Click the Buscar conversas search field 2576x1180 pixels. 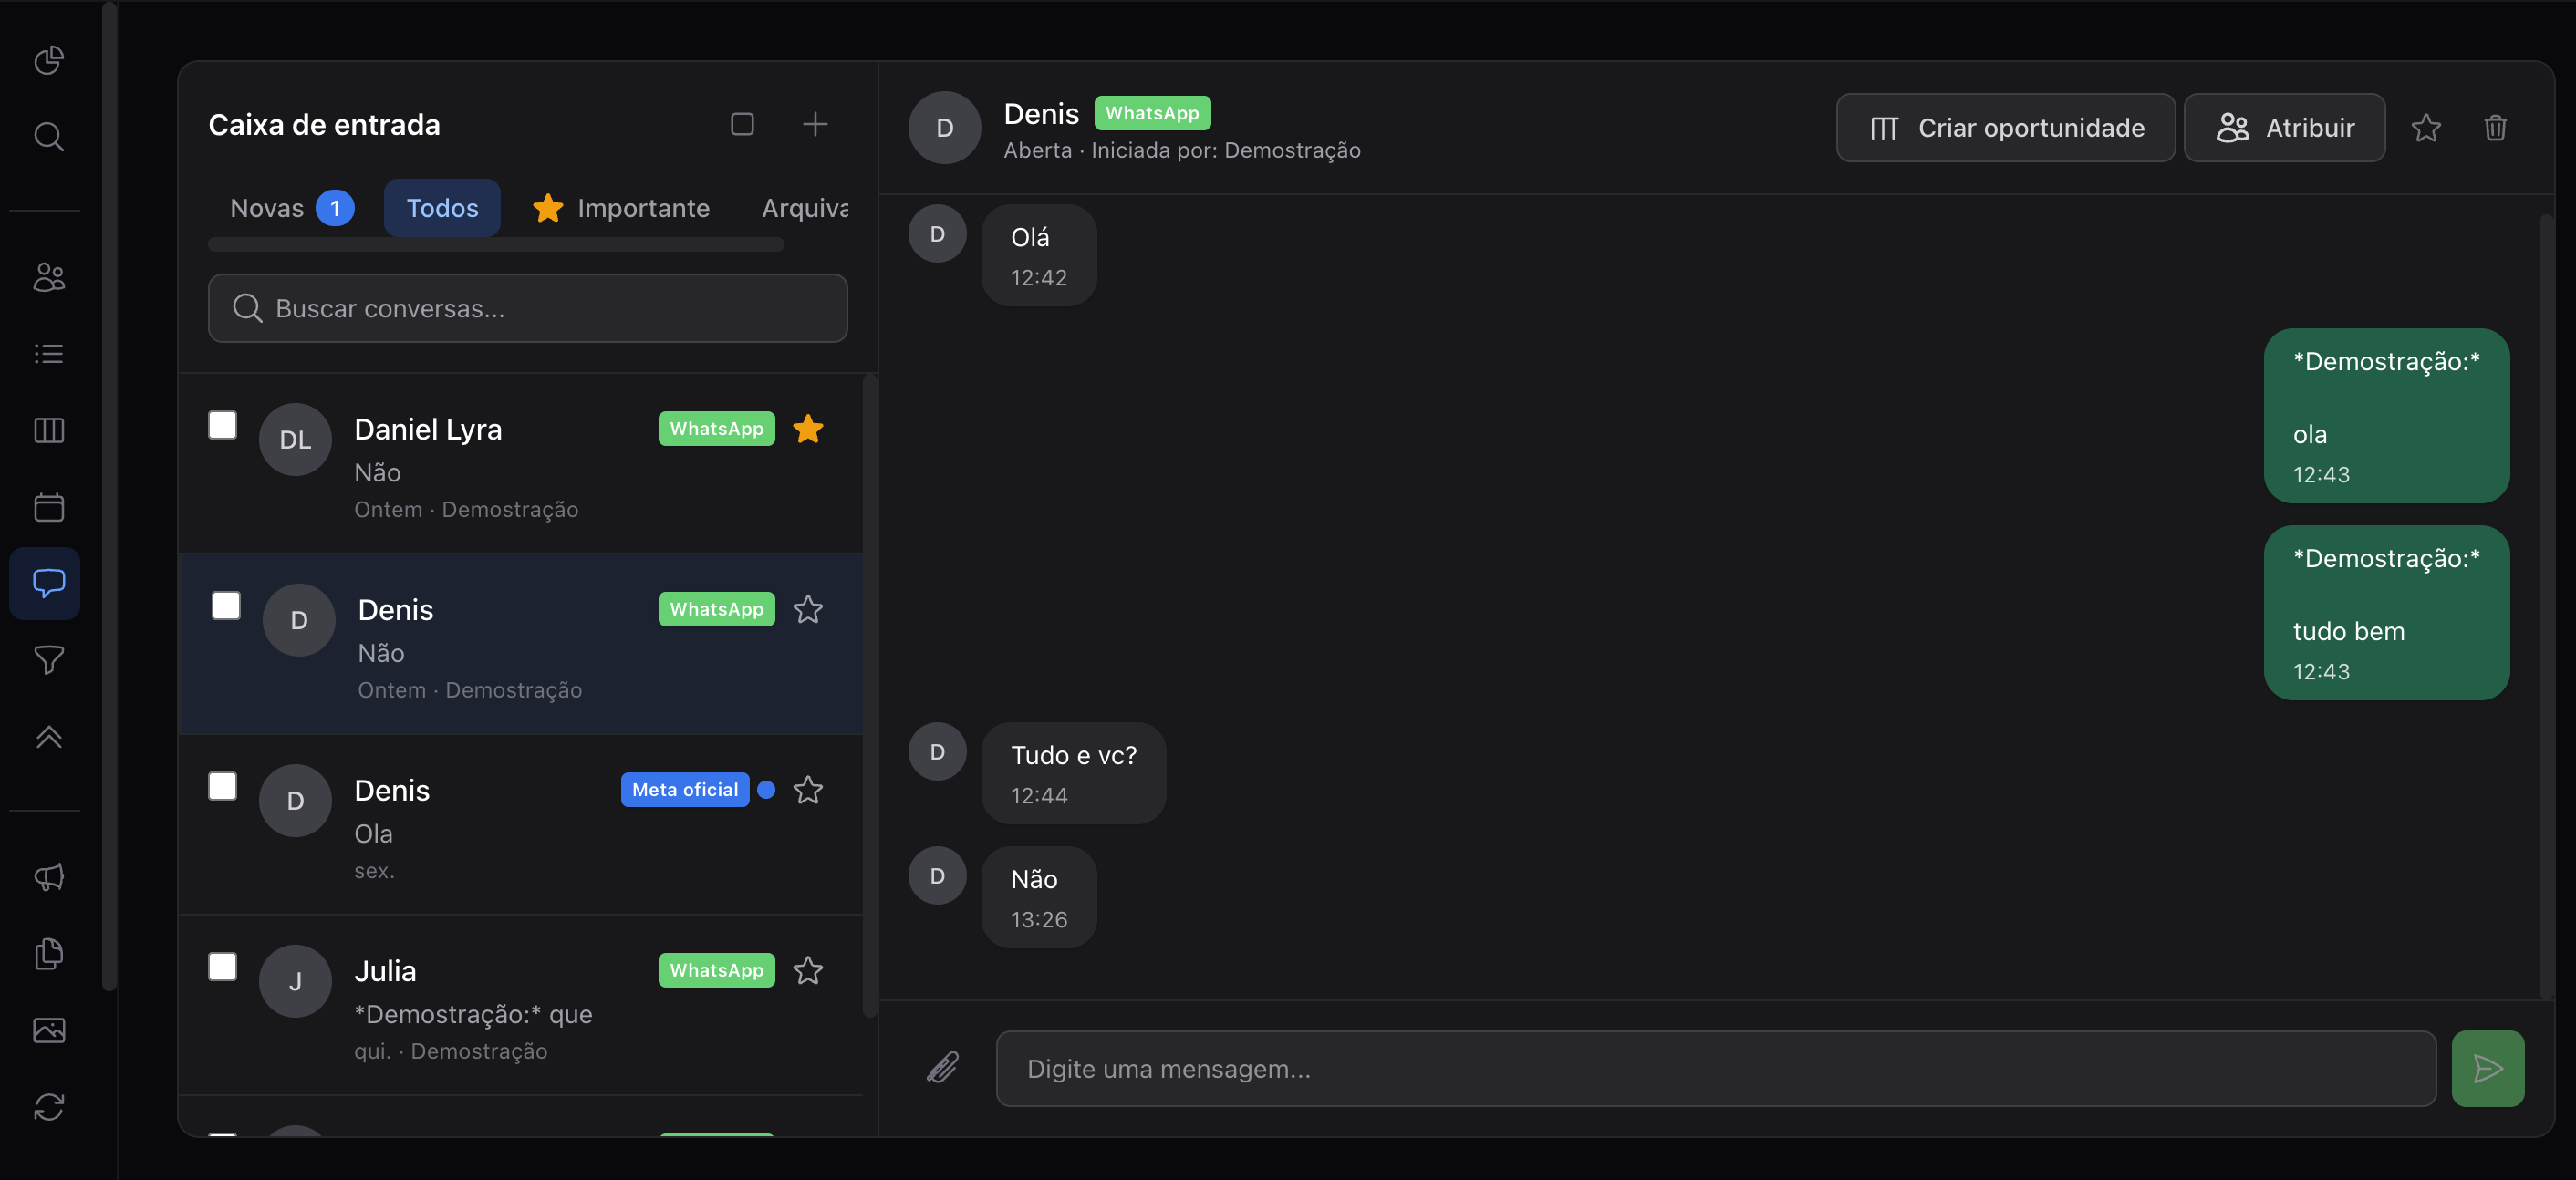(x=528, y=308)
